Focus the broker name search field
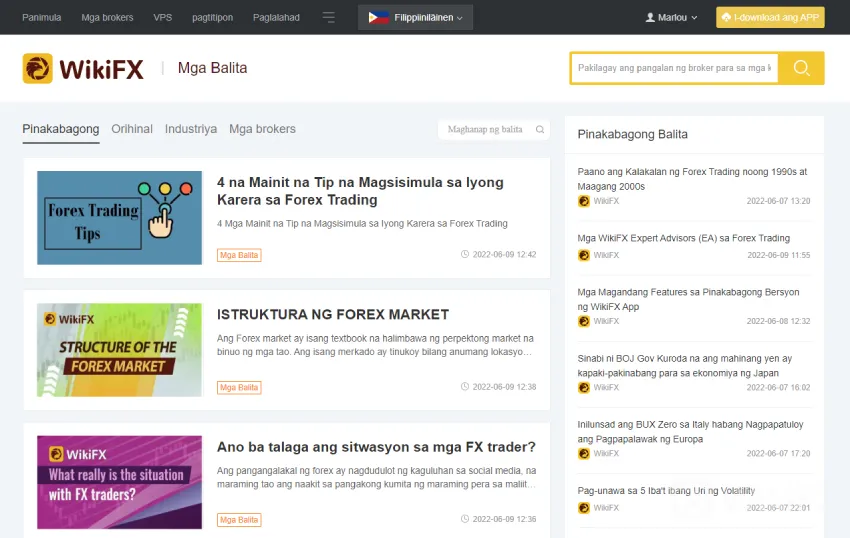The height and width of the screenshot is (538, 850). (674, 68)
